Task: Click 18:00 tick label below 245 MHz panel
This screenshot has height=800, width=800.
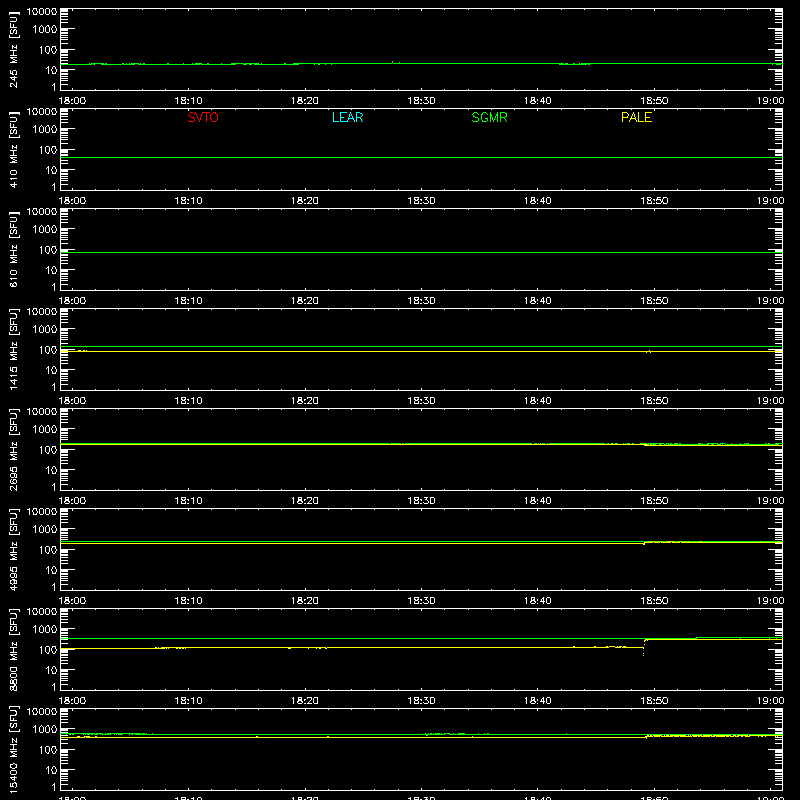Action: click(x=72, y=101)
